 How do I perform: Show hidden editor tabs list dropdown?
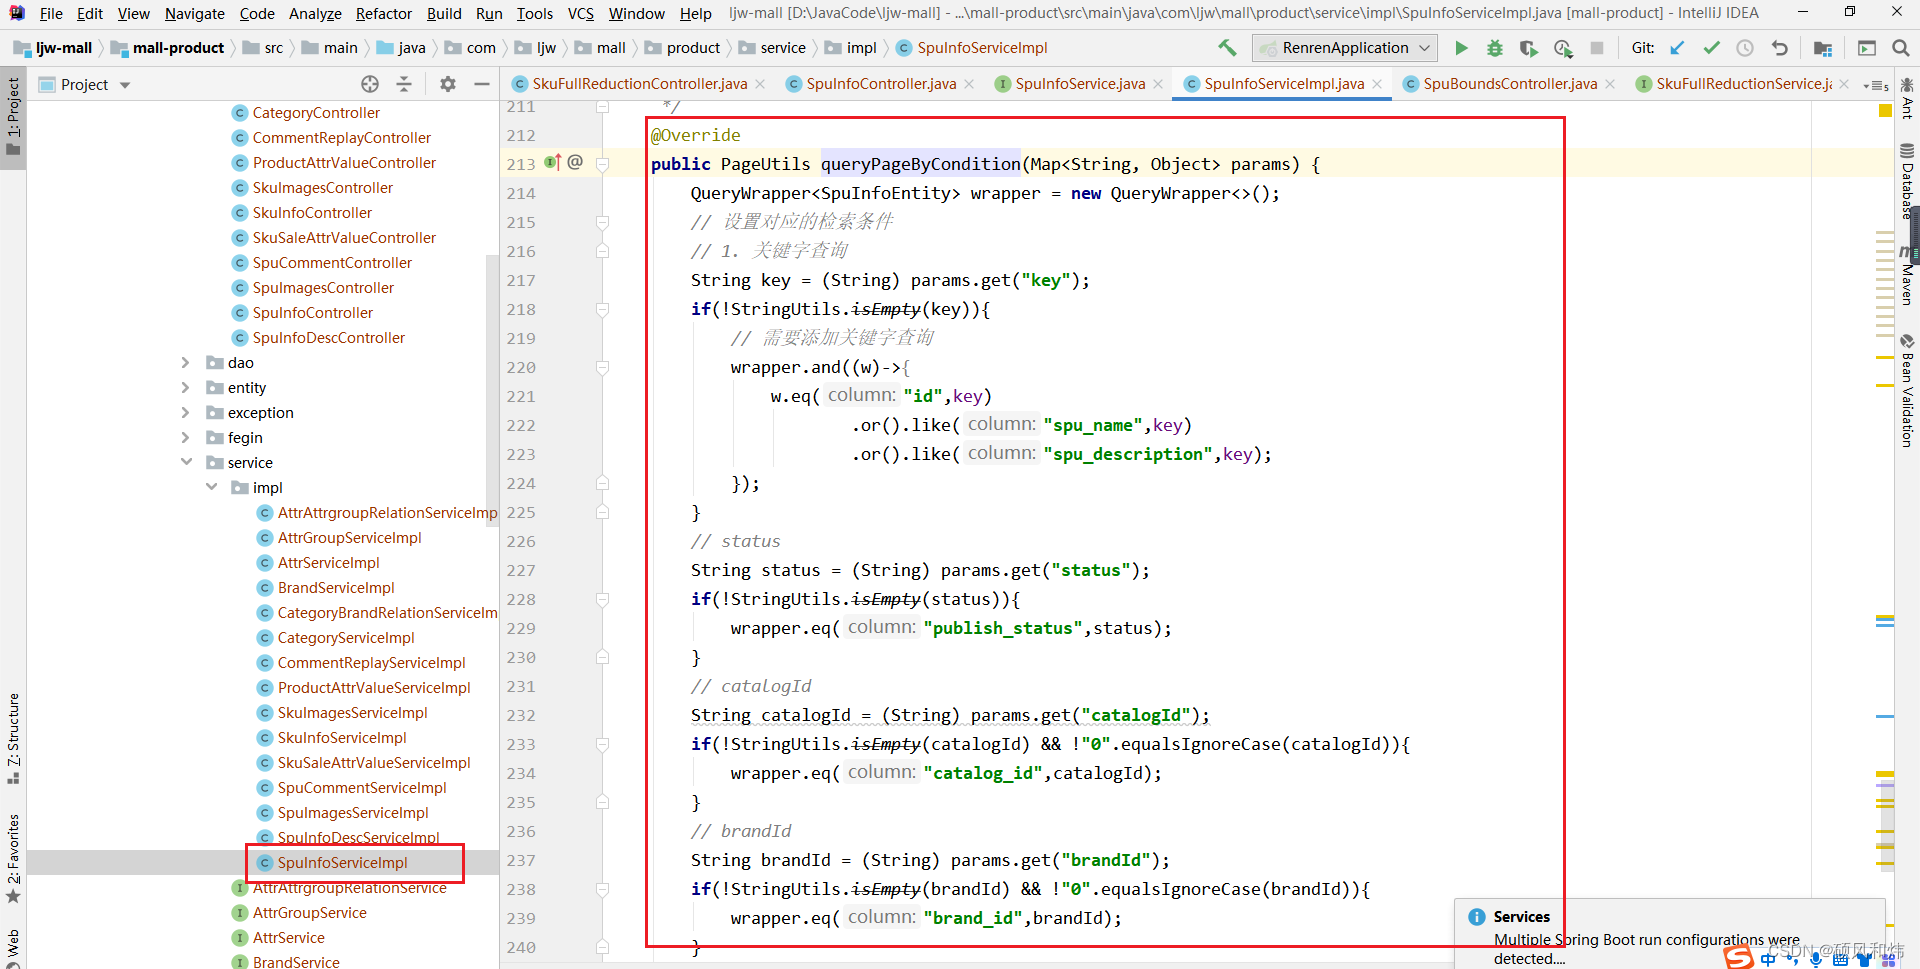[x=1877, y=85]
